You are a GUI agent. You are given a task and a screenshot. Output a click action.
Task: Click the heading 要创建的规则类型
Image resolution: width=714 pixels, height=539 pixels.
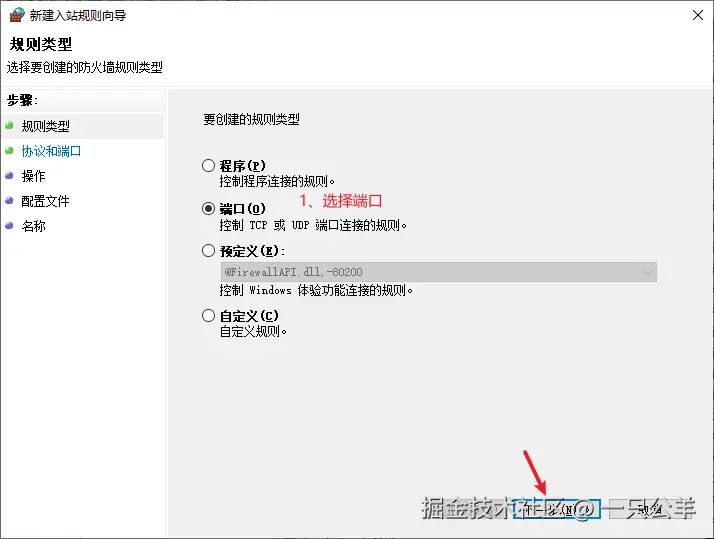251,119
